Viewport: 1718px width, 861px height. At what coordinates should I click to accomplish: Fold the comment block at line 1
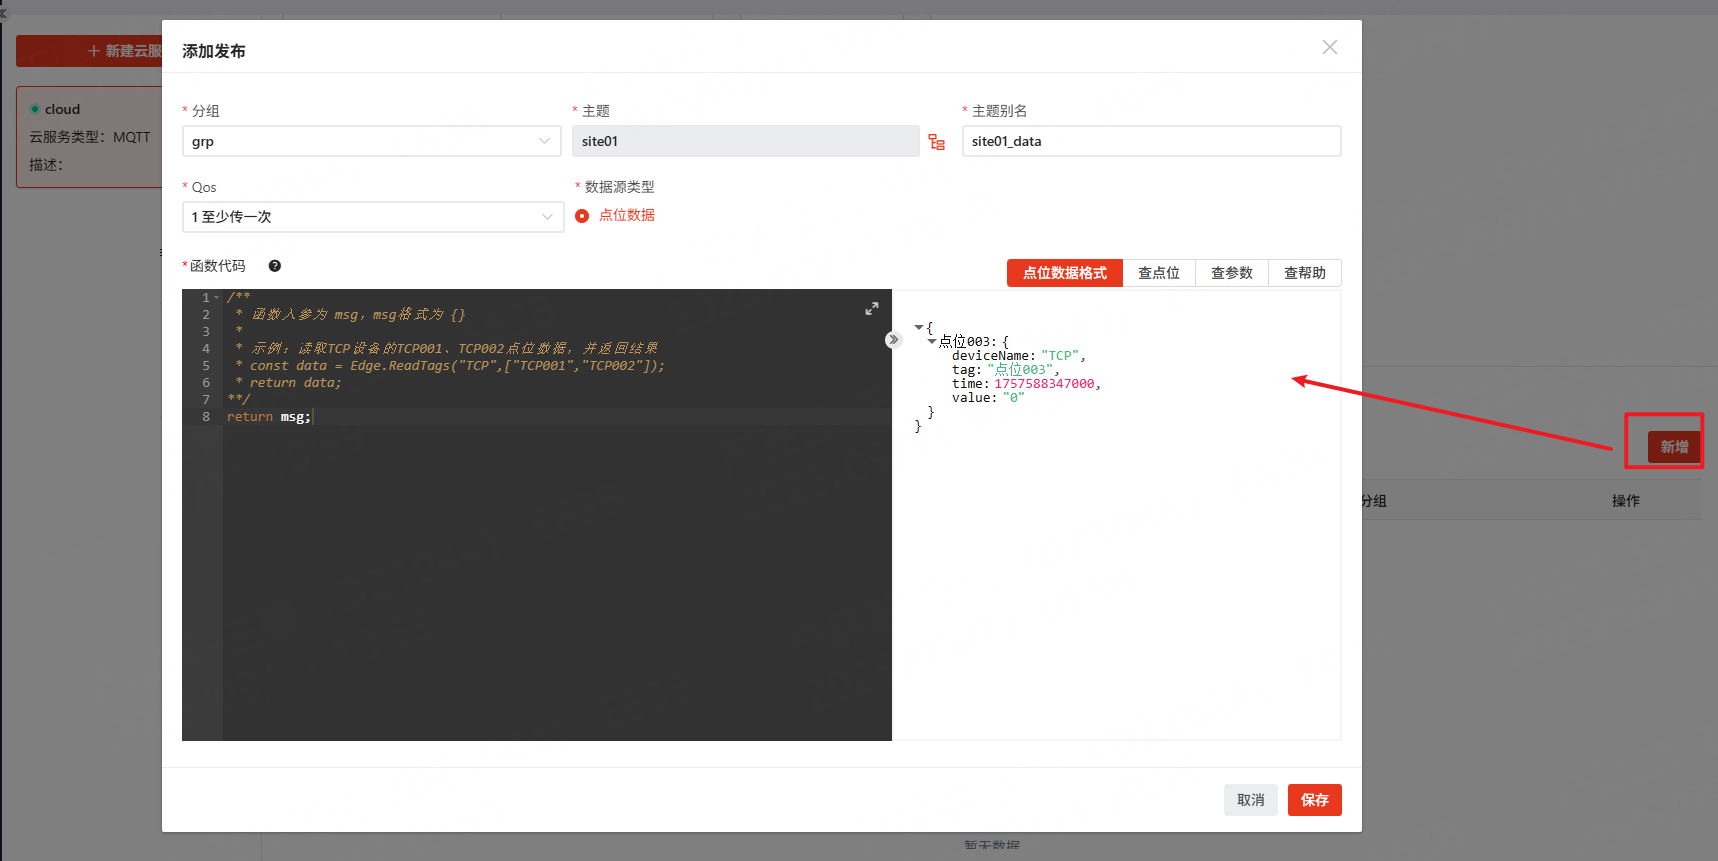pos(217,298)
